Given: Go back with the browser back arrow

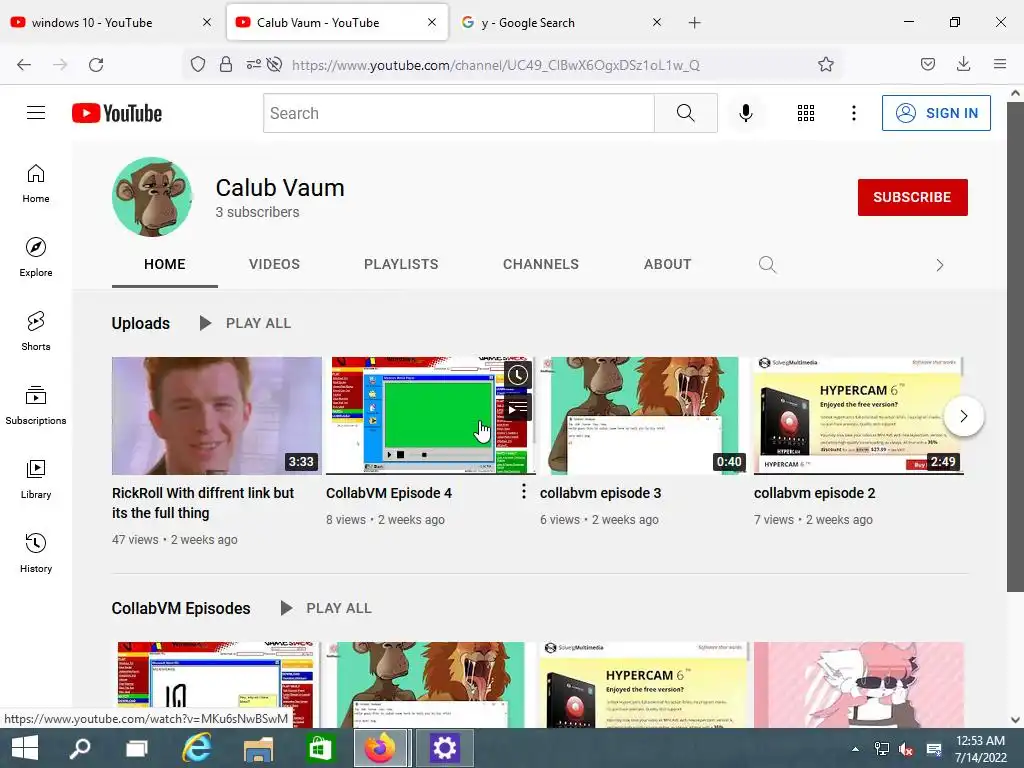Looking at the screenshot, I should (x=24, y=64).
